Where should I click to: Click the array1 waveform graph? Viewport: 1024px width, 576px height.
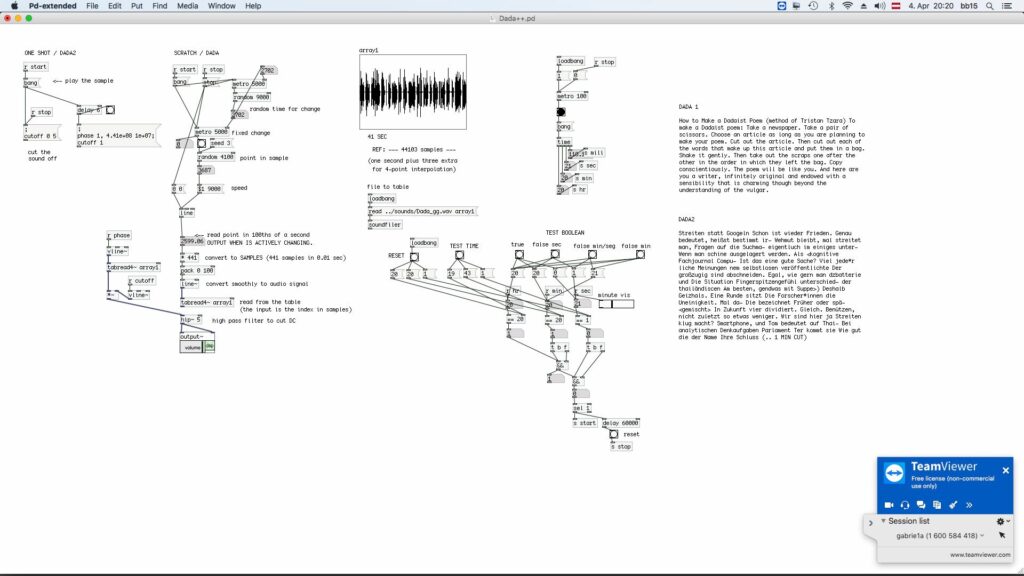[x=413, y=92]
